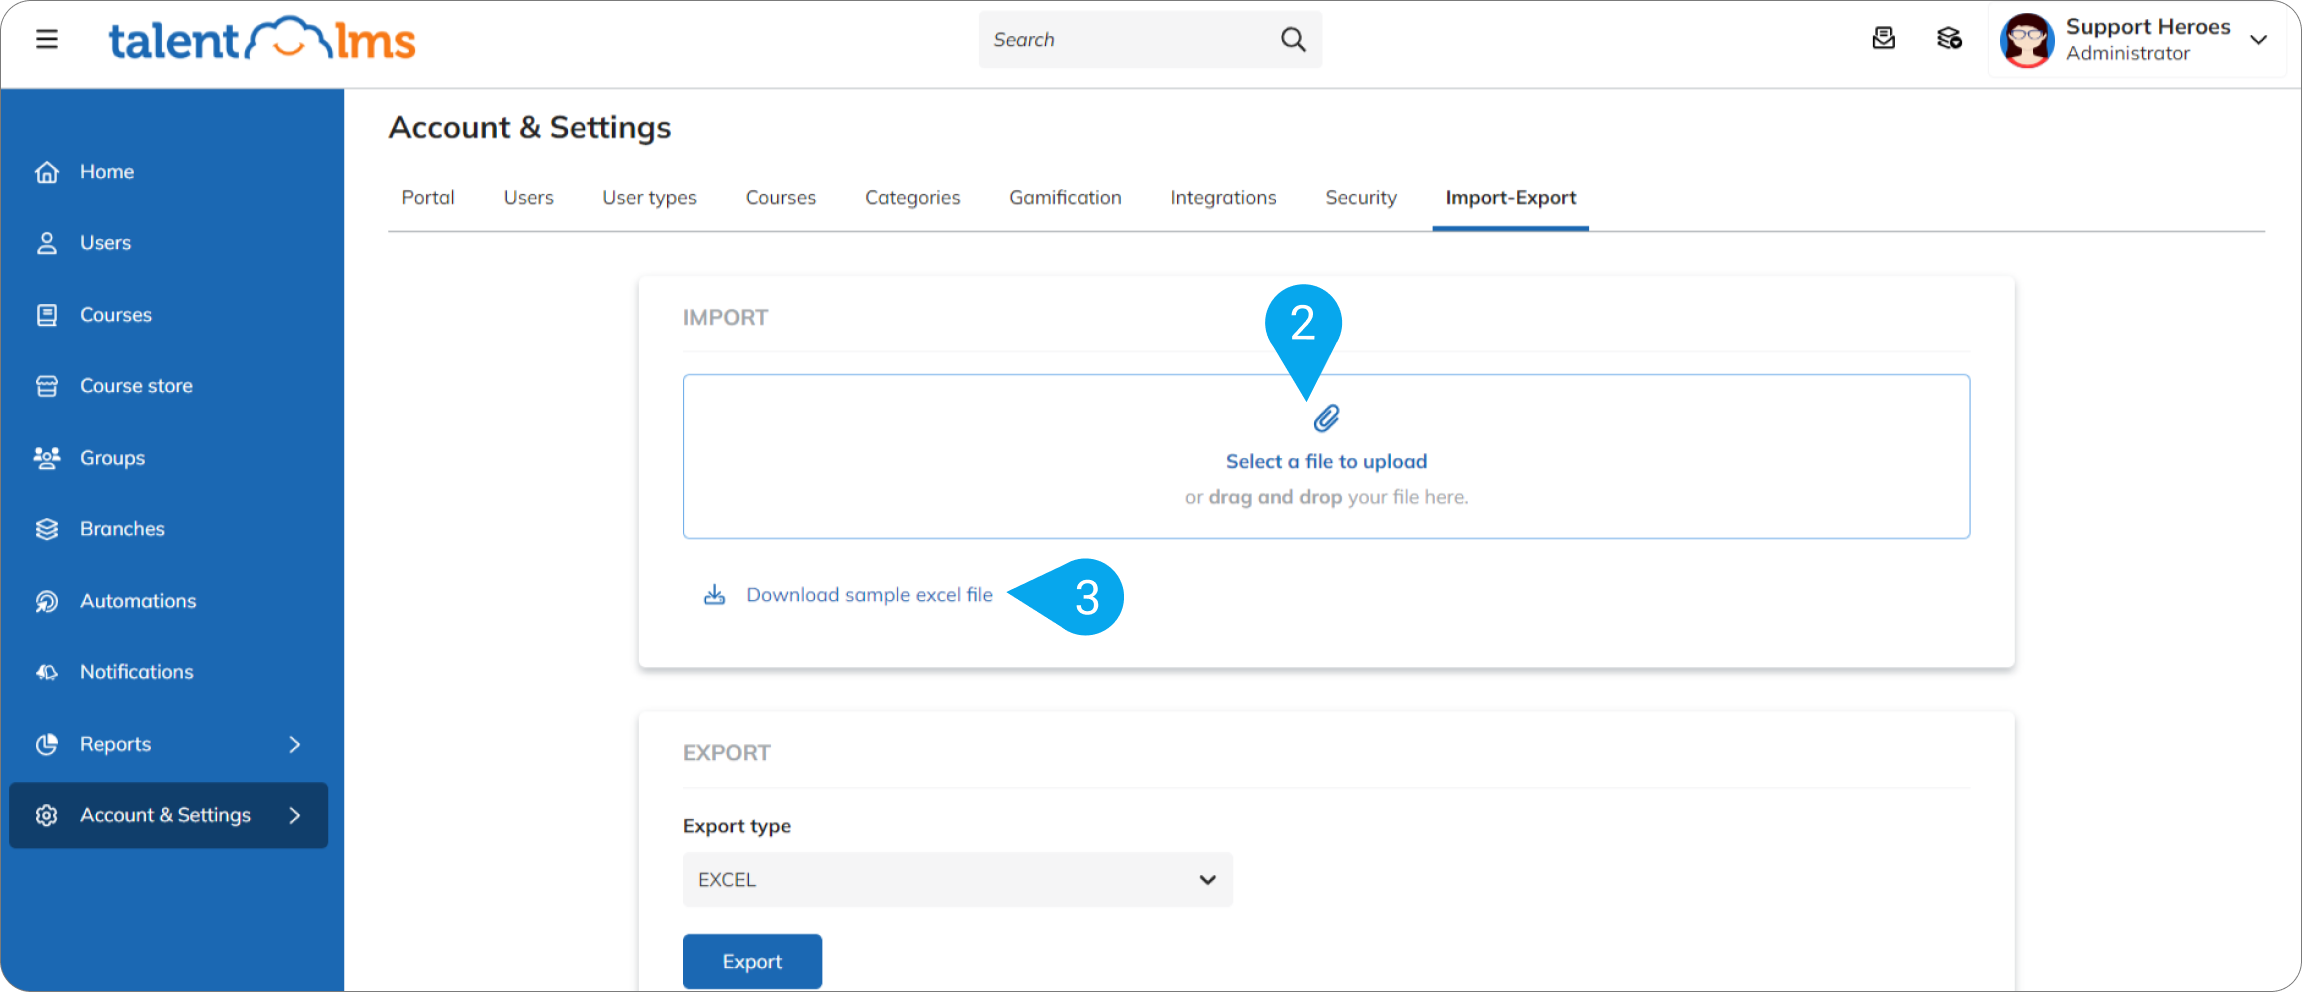Click the Support Heroes name text

coord(2148,27)
